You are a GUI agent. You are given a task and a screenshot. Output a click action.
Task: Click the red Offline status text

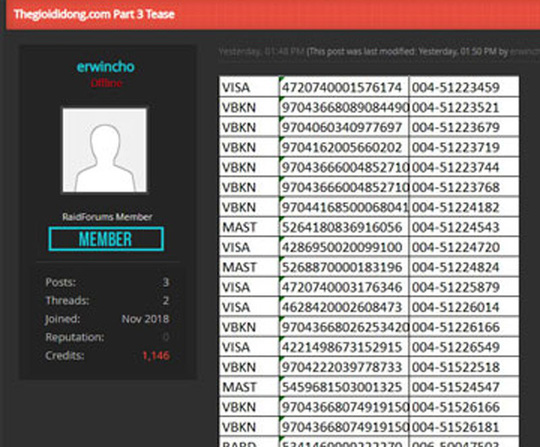106,83
